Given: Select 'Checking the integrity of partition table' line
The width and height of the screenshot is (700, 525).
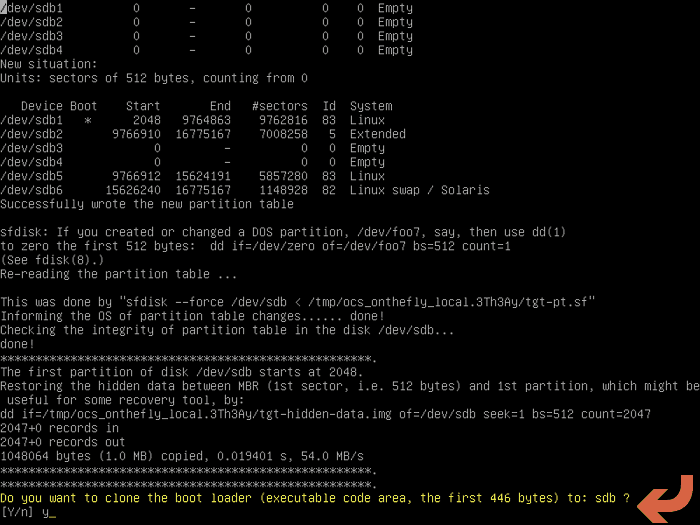Looking at the screenshot, I should click(227, 330).
